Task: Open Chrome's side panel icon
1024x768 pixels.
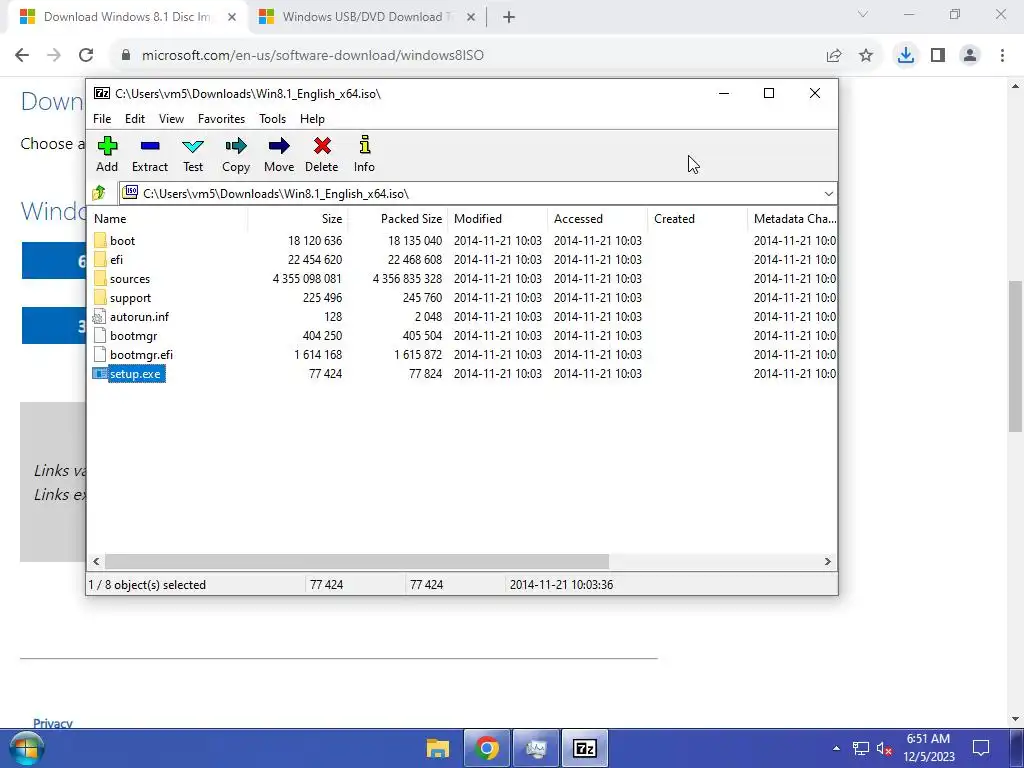Action: pyautogui.click(x=938, y=55)
